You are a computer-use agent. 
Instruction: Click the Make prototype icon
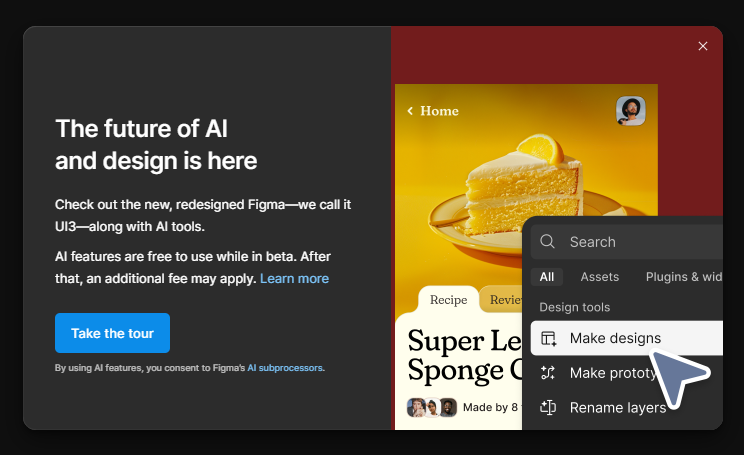[548, 373]
